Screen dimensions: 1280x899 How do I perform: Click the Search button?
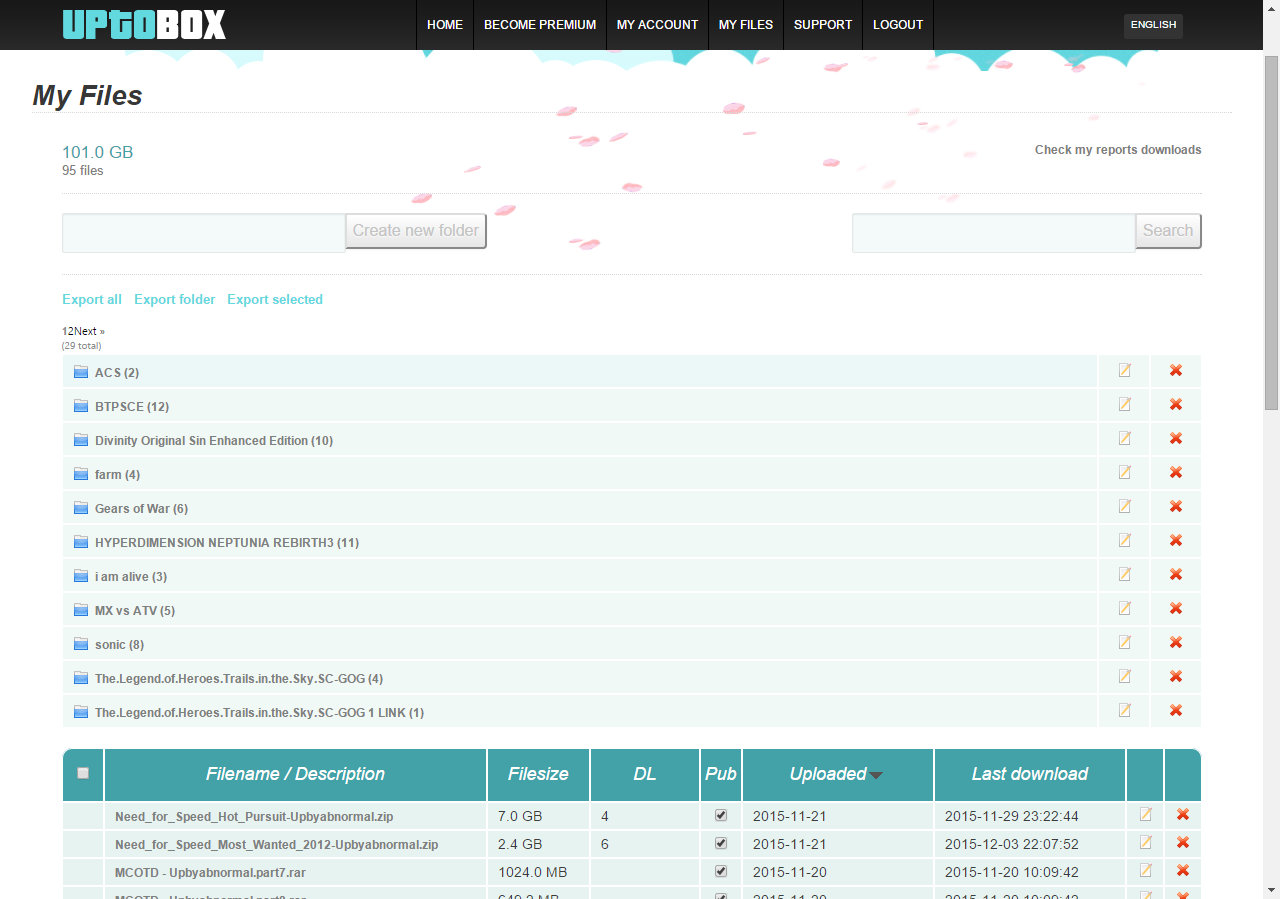tap(1168, 231)
